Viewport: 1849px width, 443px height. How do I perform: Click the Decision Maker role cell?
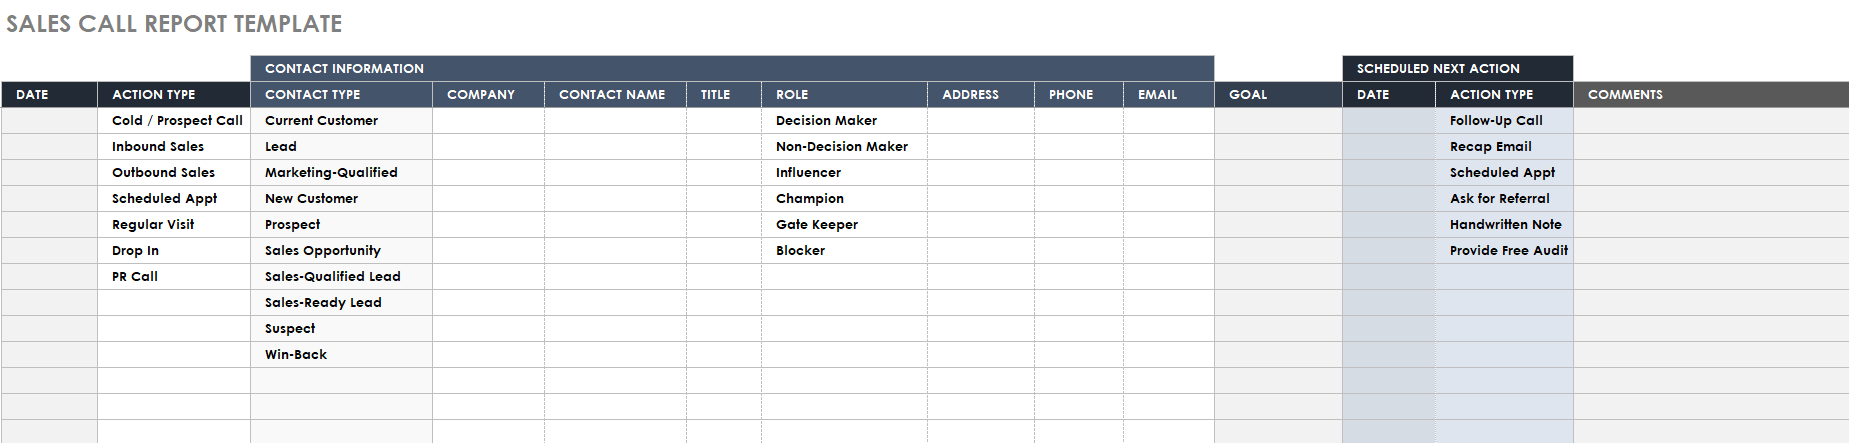pos(845,120)
